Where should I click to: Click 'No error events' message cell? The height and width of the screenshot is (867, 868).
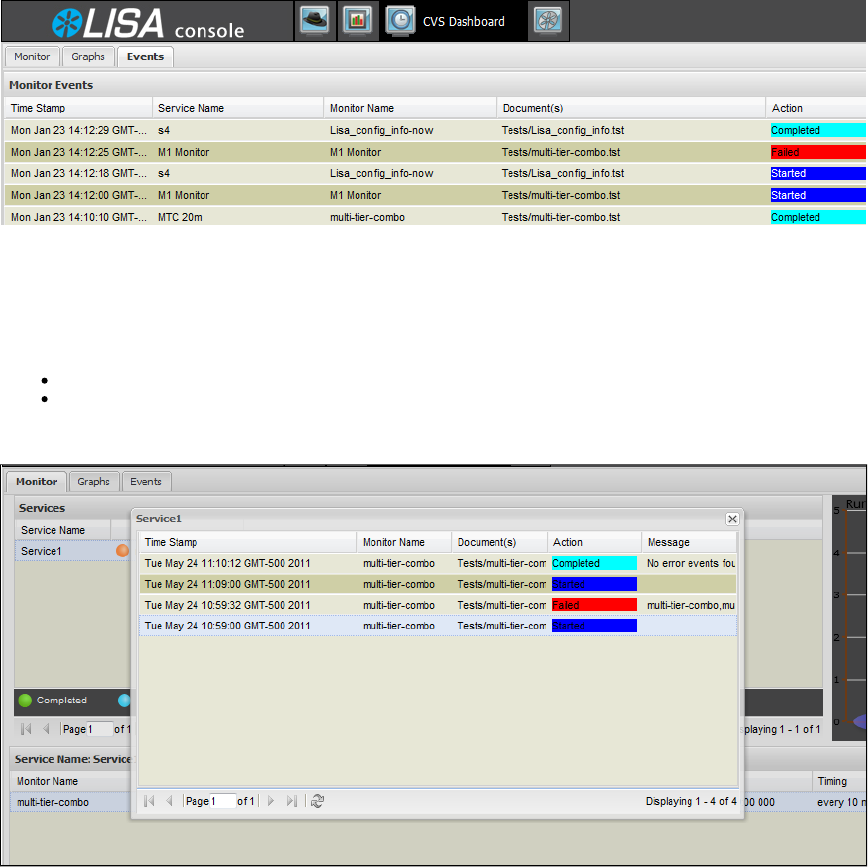[690, 563]
